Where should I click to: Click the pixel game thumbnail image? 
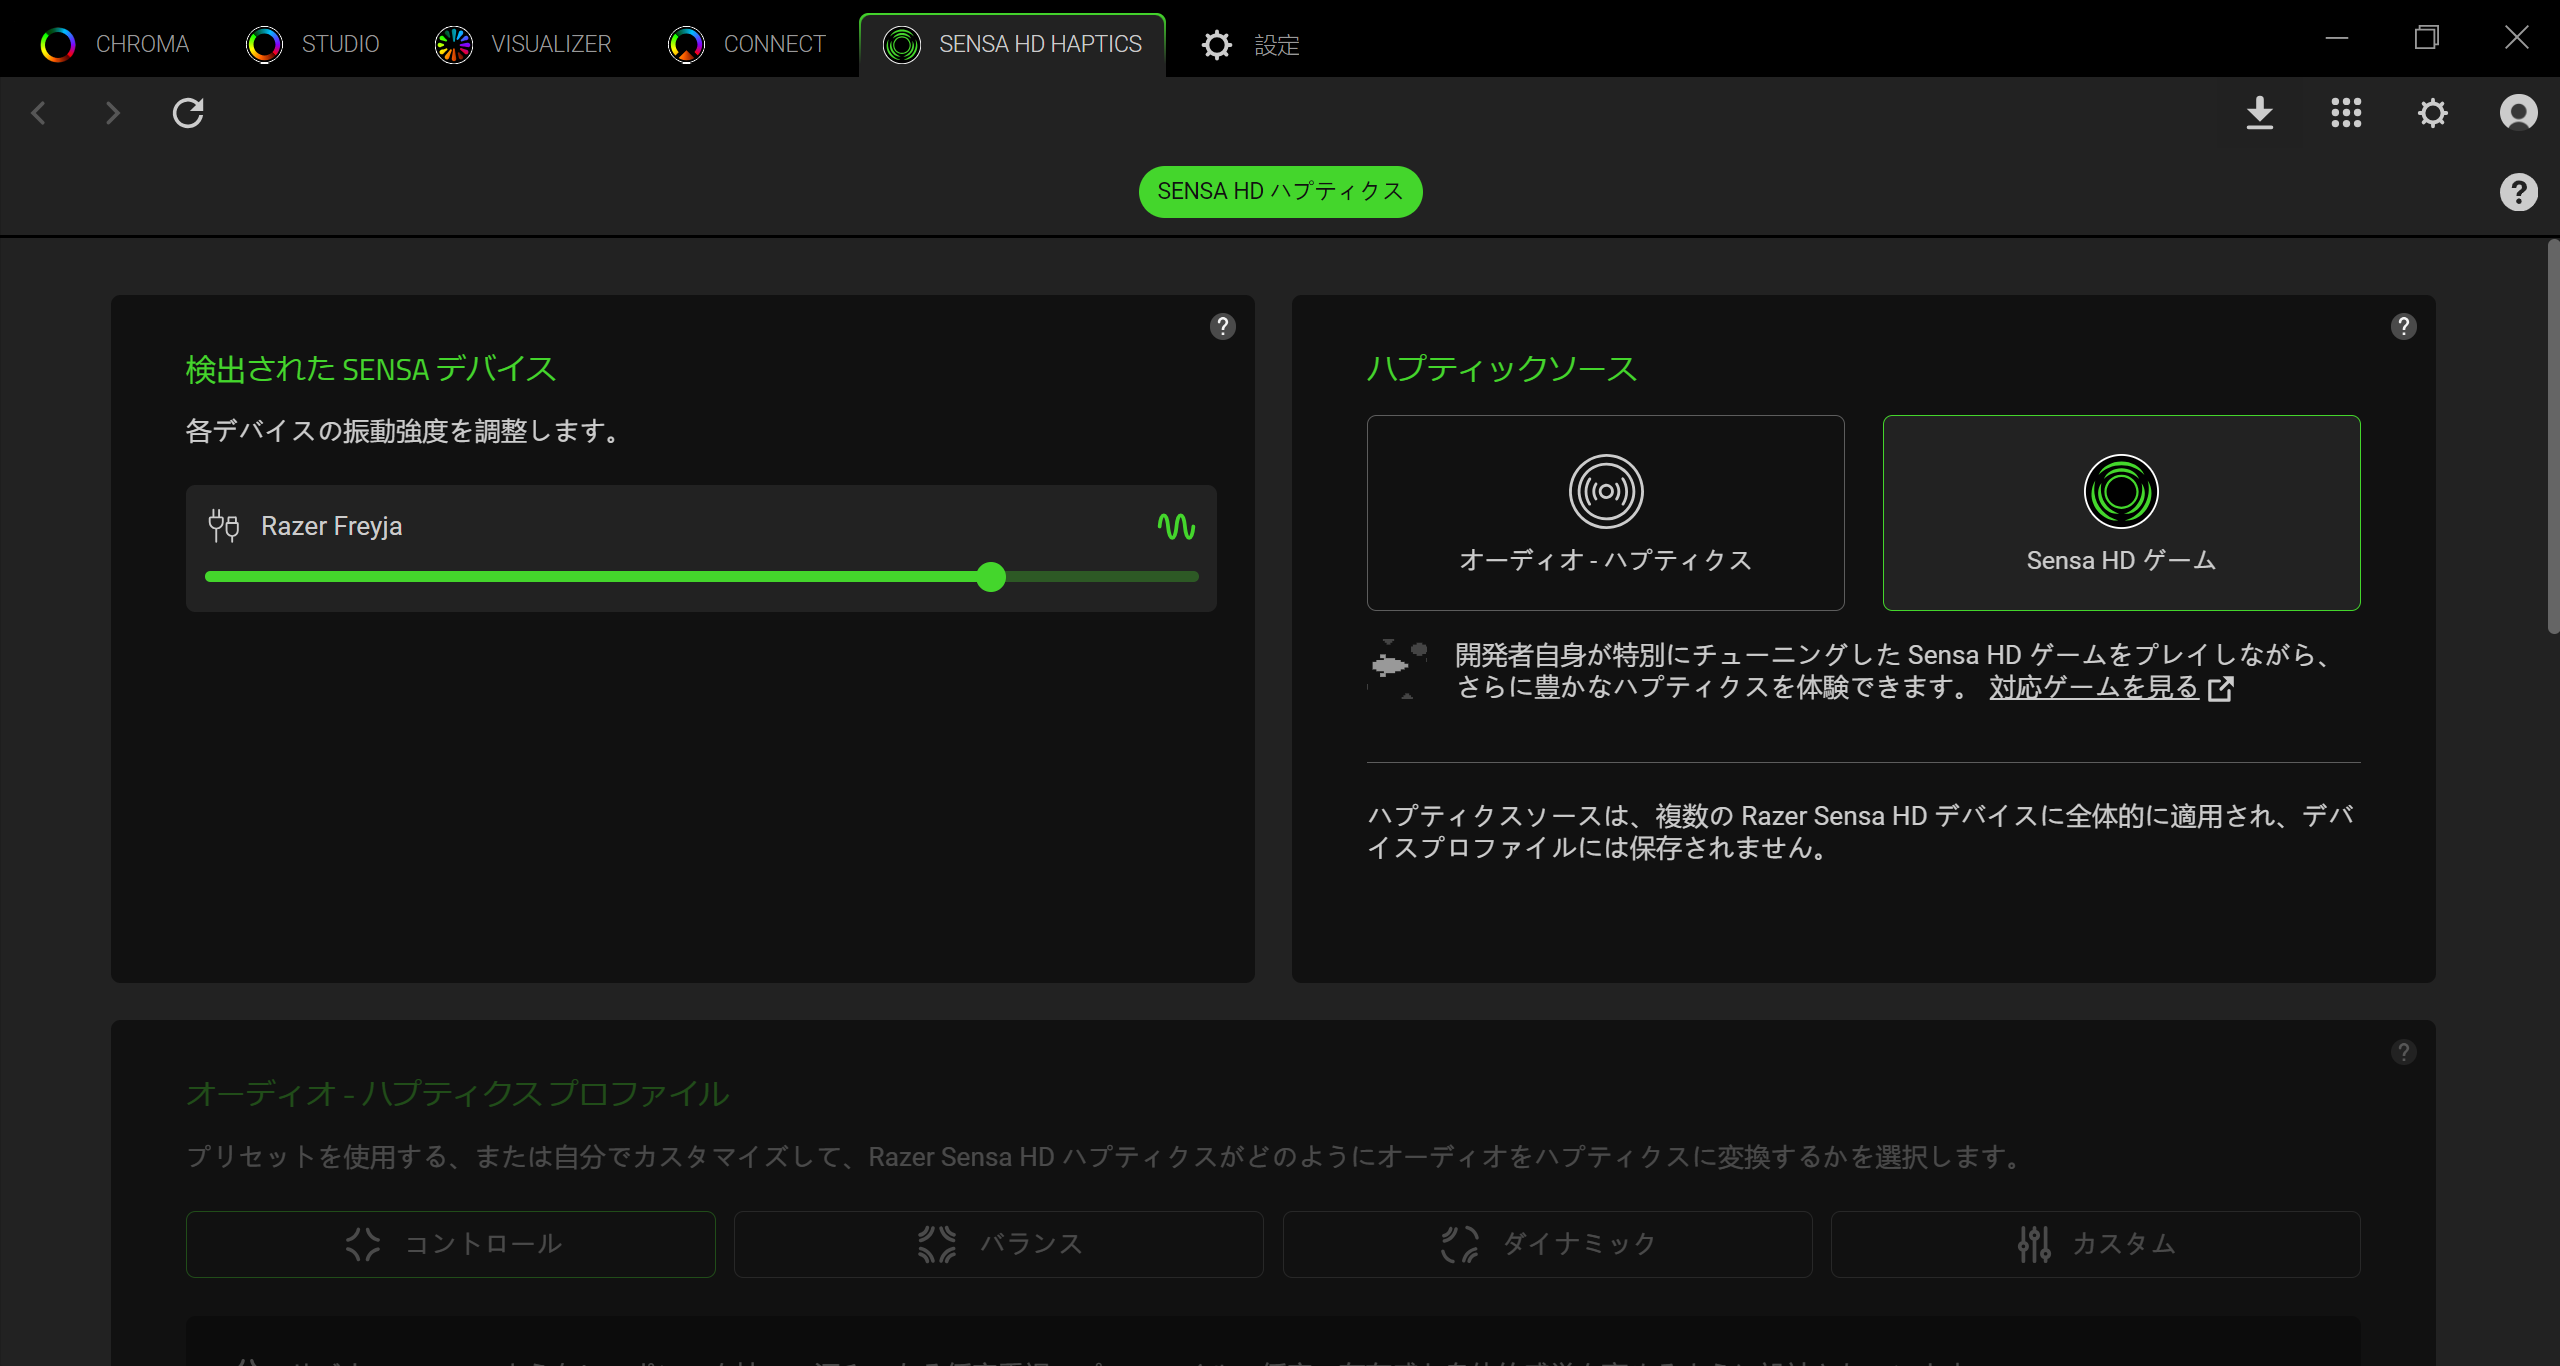click(x=1398, y=669)
